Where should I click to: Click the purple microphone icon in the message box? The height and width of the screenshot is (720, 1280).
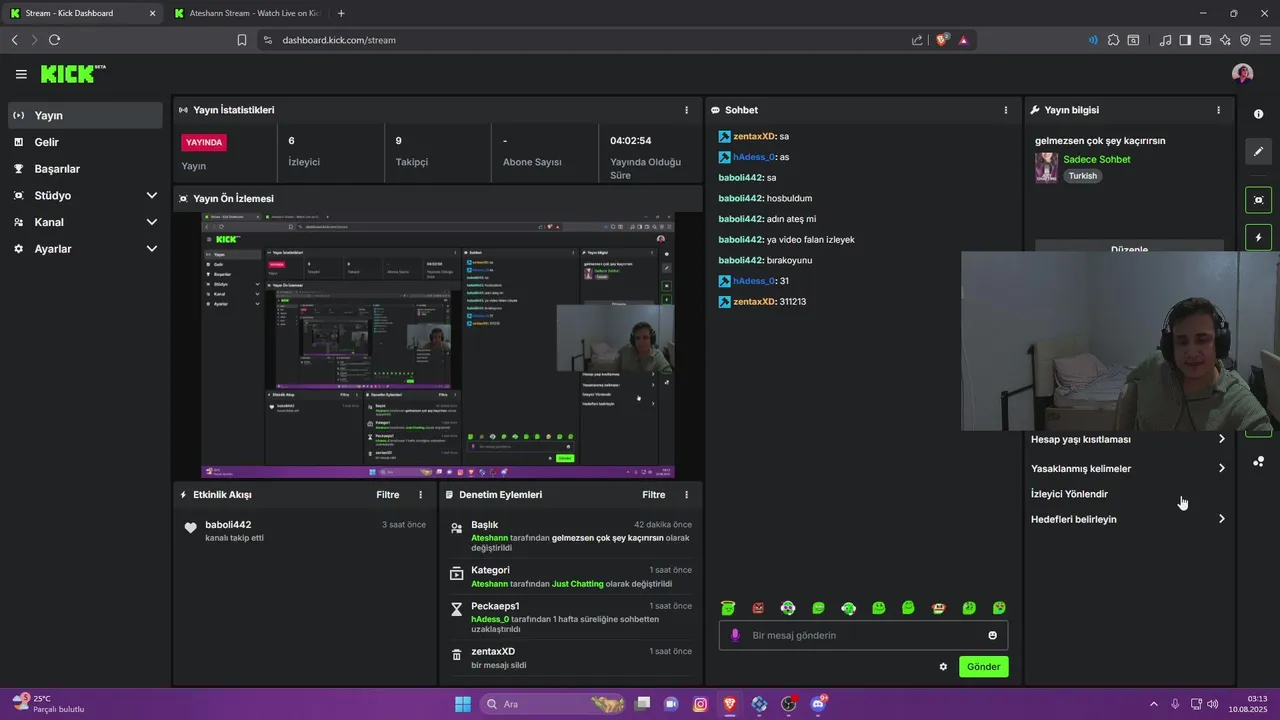(x=735, y=635)
